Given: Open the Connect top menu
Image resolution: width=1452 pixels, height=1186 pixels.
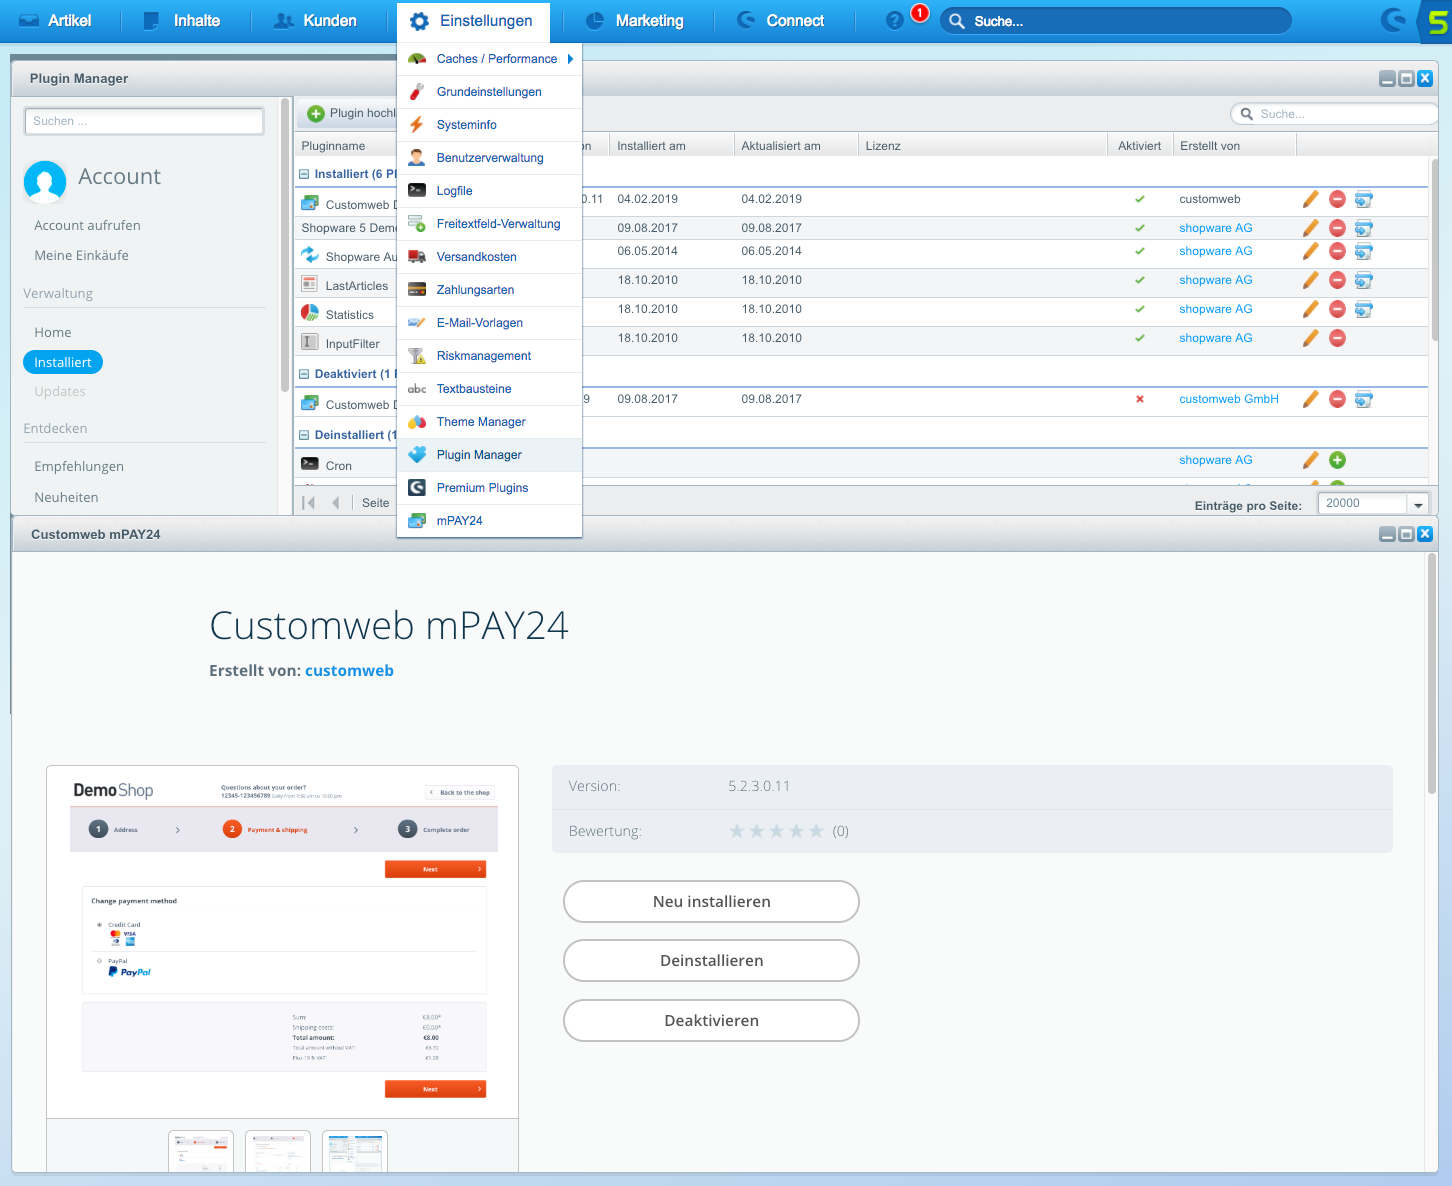Looking at the screenshot, I should pyautogui.click(x=781, y=21).
